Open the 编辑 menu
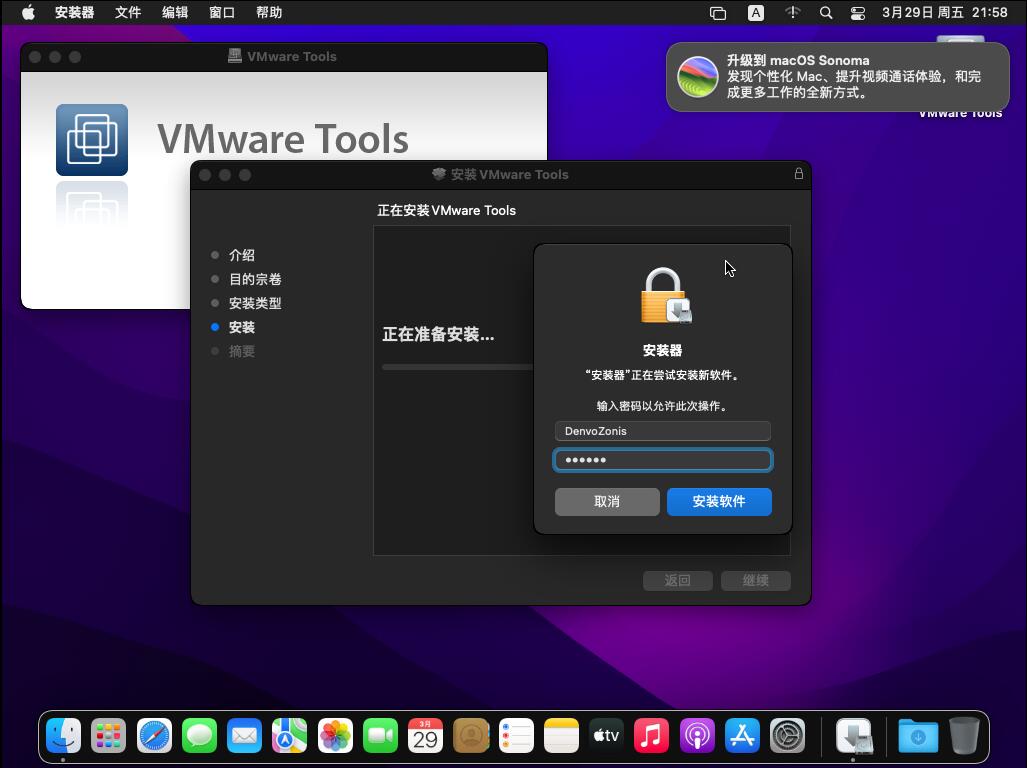This screenshot has height=768, width=1027. [x=175, y=13]
